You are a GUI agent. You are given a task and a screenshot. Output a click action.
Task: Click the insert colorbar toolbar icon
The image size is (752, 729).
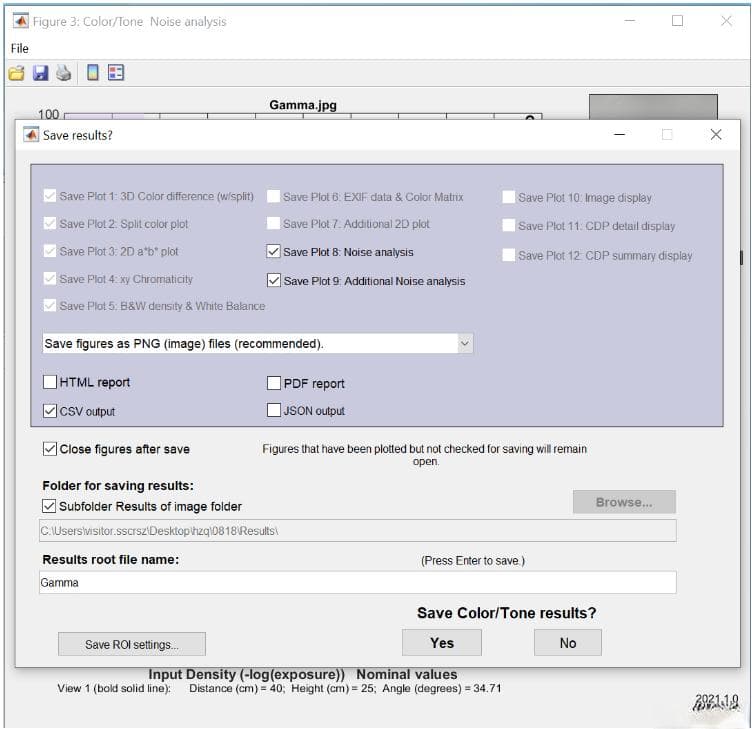93,72
